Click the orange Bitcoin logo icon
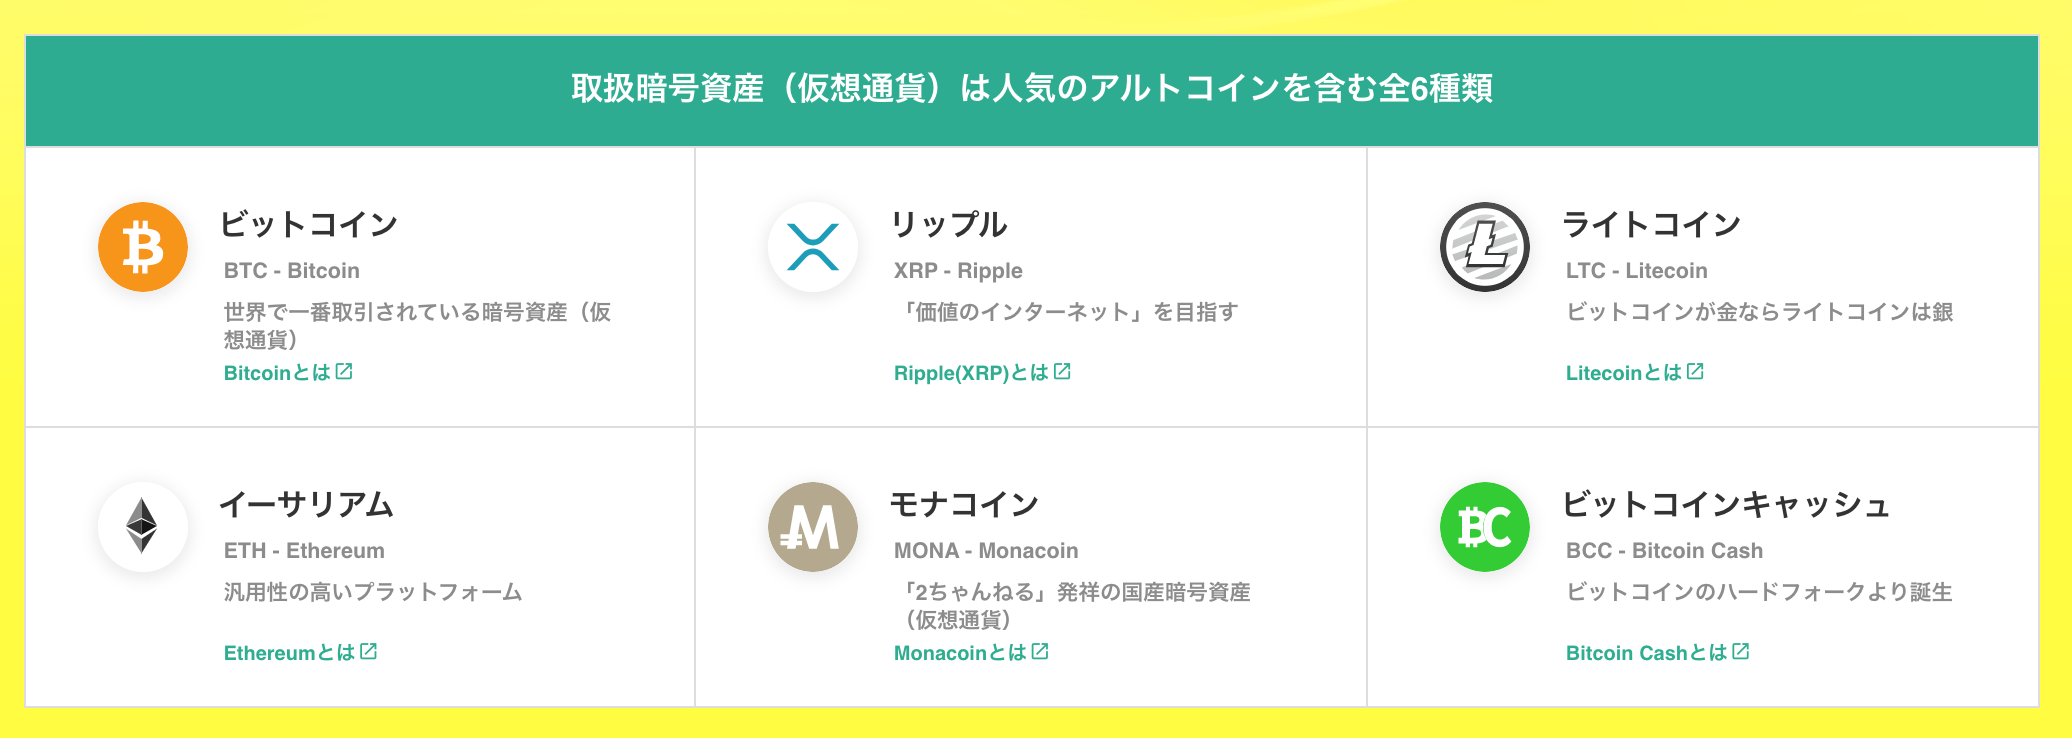Screen dimensions: 2072x738 click(143, 247)
